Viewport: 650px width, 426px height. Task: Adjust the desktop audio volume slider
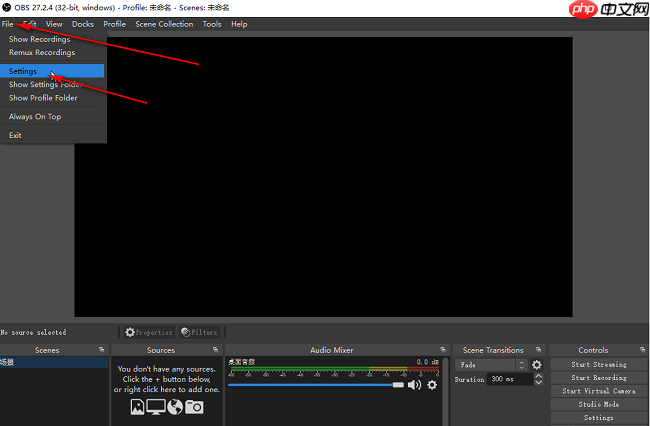[316, 385]
